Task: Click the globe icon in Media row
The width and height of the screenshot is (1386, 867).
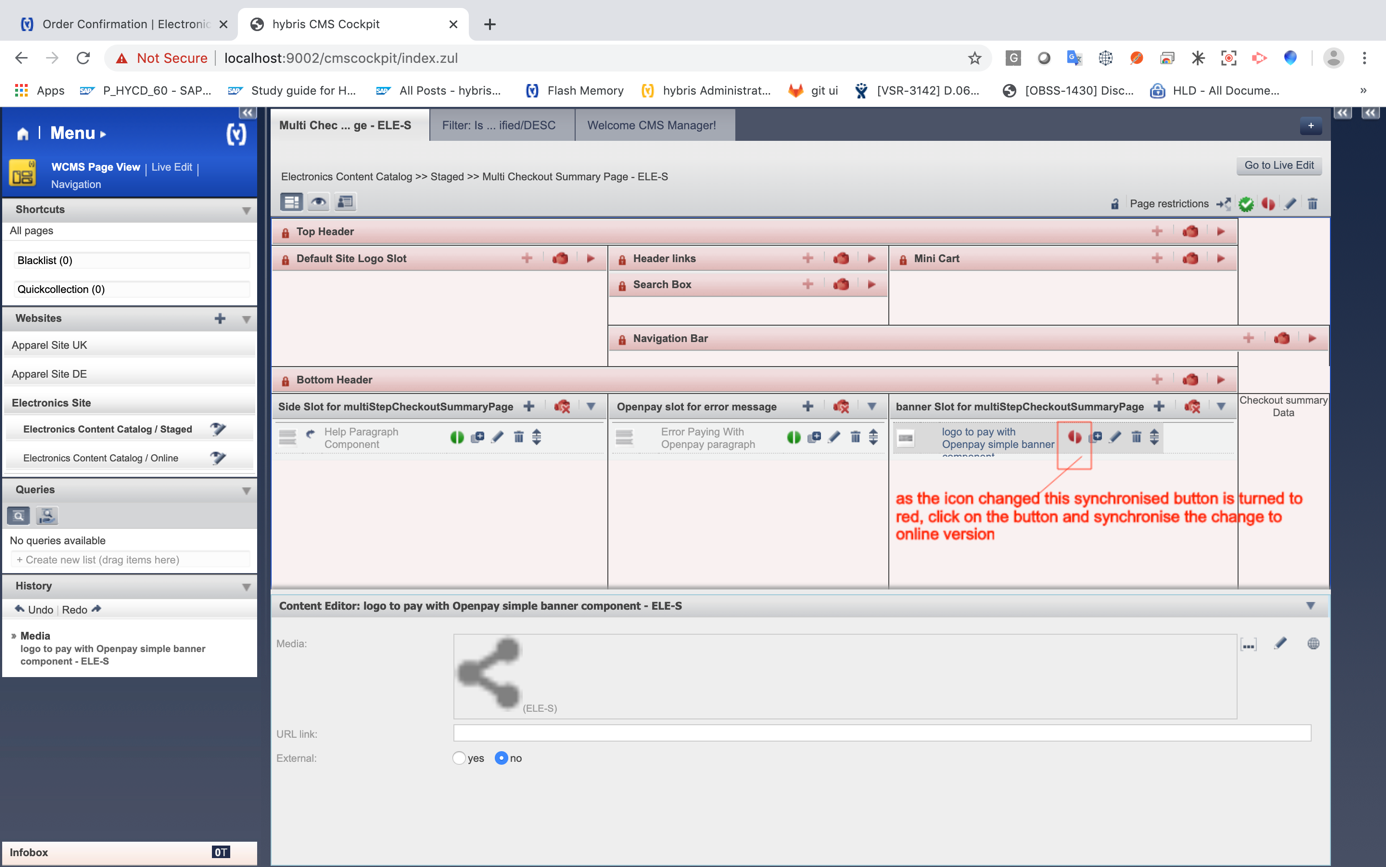Action: point(1313,644)
